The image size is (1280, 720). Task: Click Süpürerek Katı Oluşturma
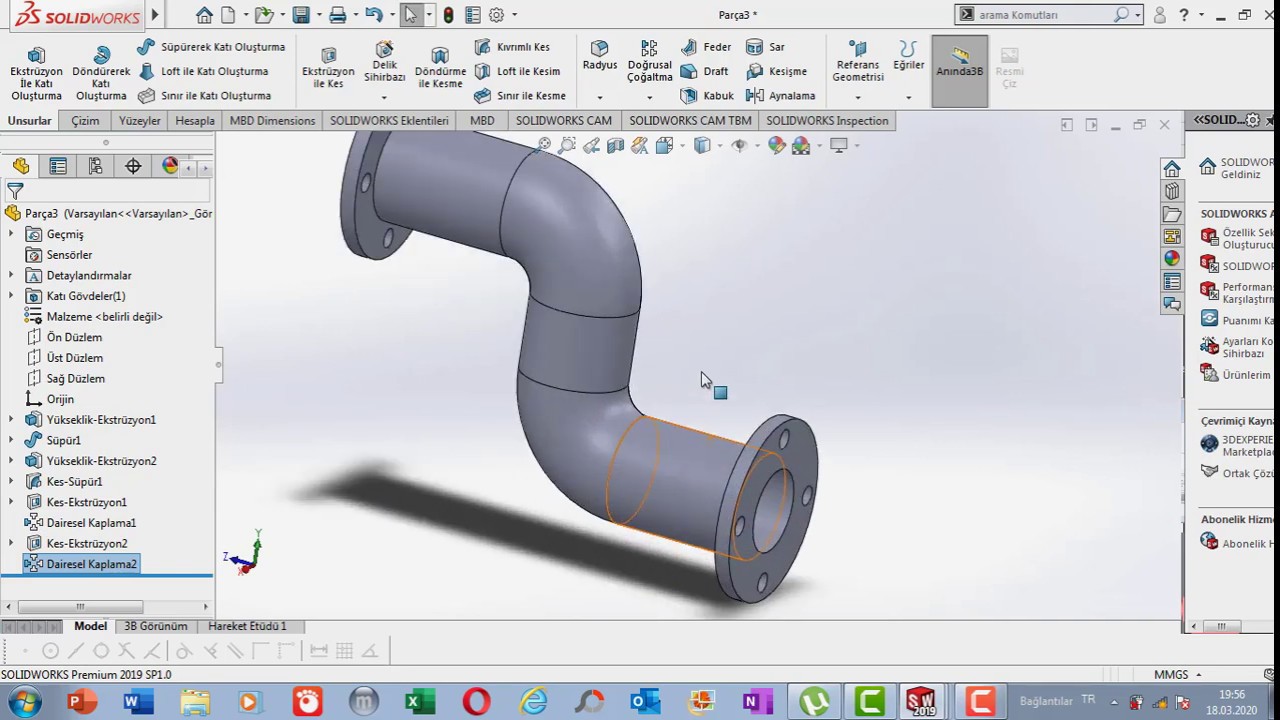pyautogui.click(x=211, y=47)
